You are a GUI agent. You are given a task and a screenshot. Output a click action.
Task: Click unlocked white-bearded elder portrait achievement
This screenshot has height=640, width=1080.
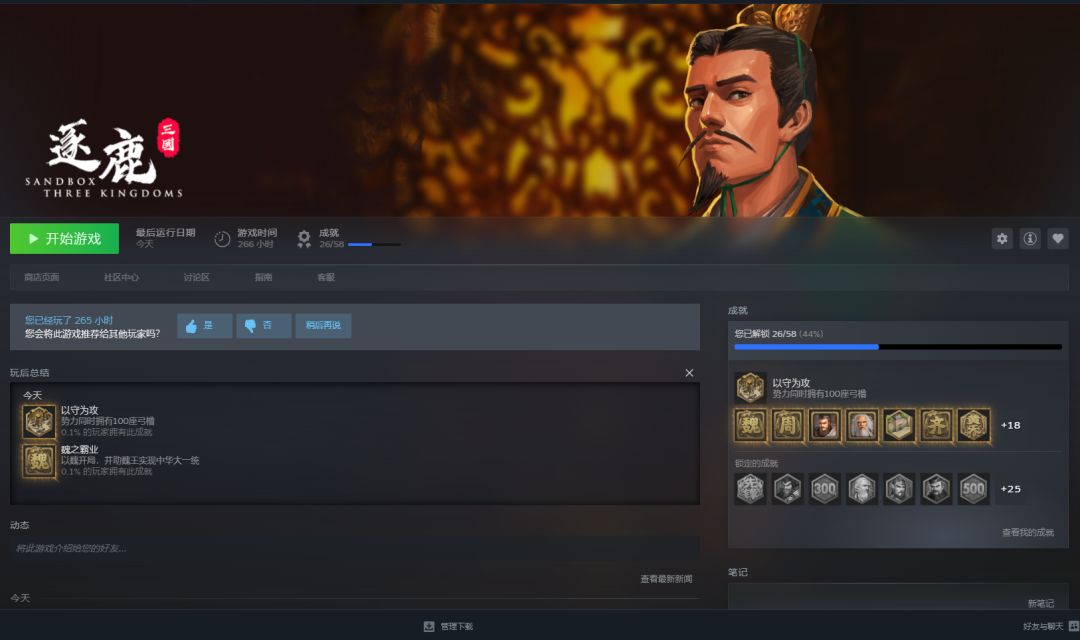pos(862,426)
